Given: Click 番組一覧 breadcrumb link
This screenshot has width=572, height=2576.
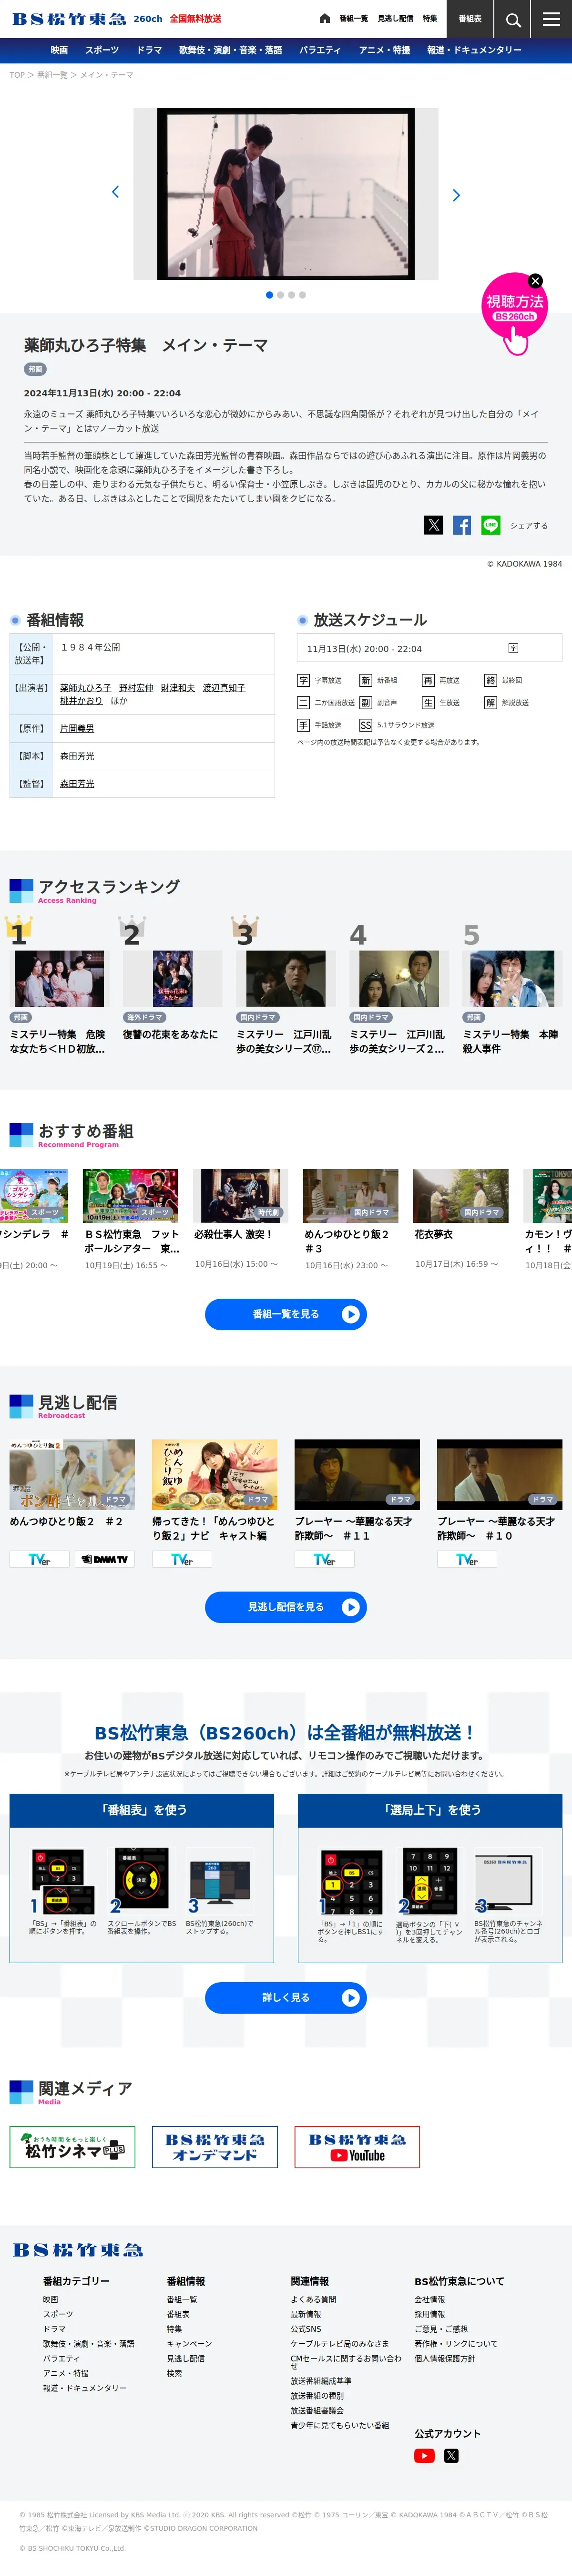Looking at the screenshot, I should pyautogui.click(x=52, y=75).
